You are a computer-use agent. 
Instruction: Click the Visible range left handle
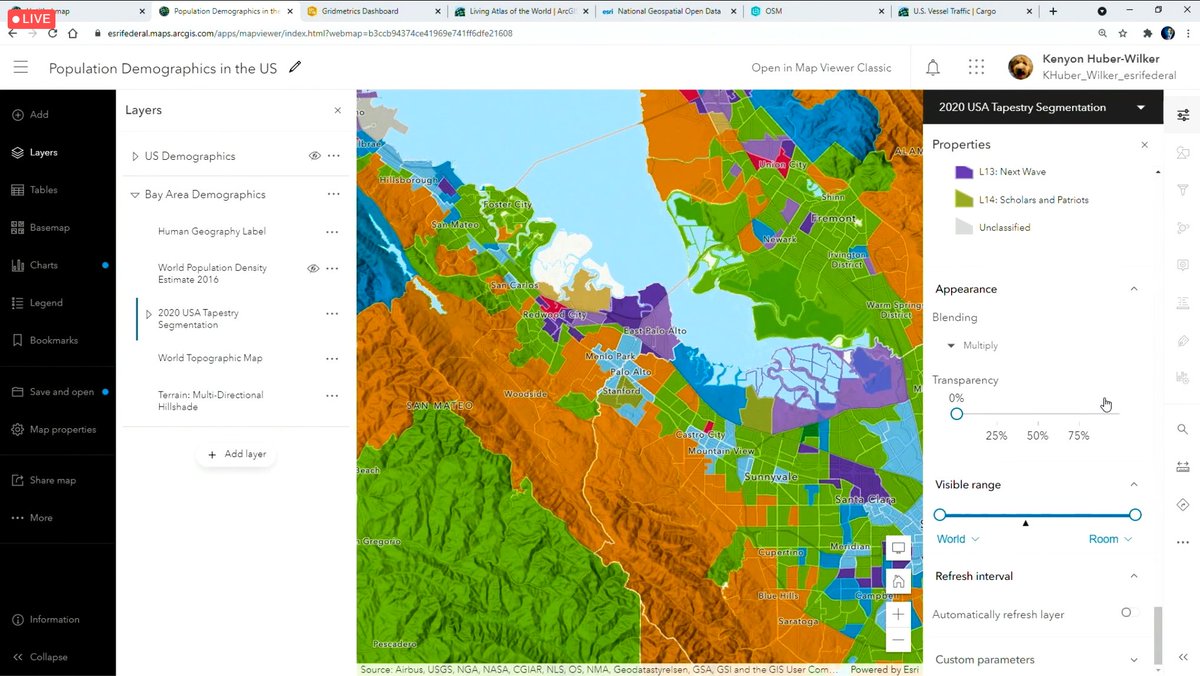click(939, 515)
